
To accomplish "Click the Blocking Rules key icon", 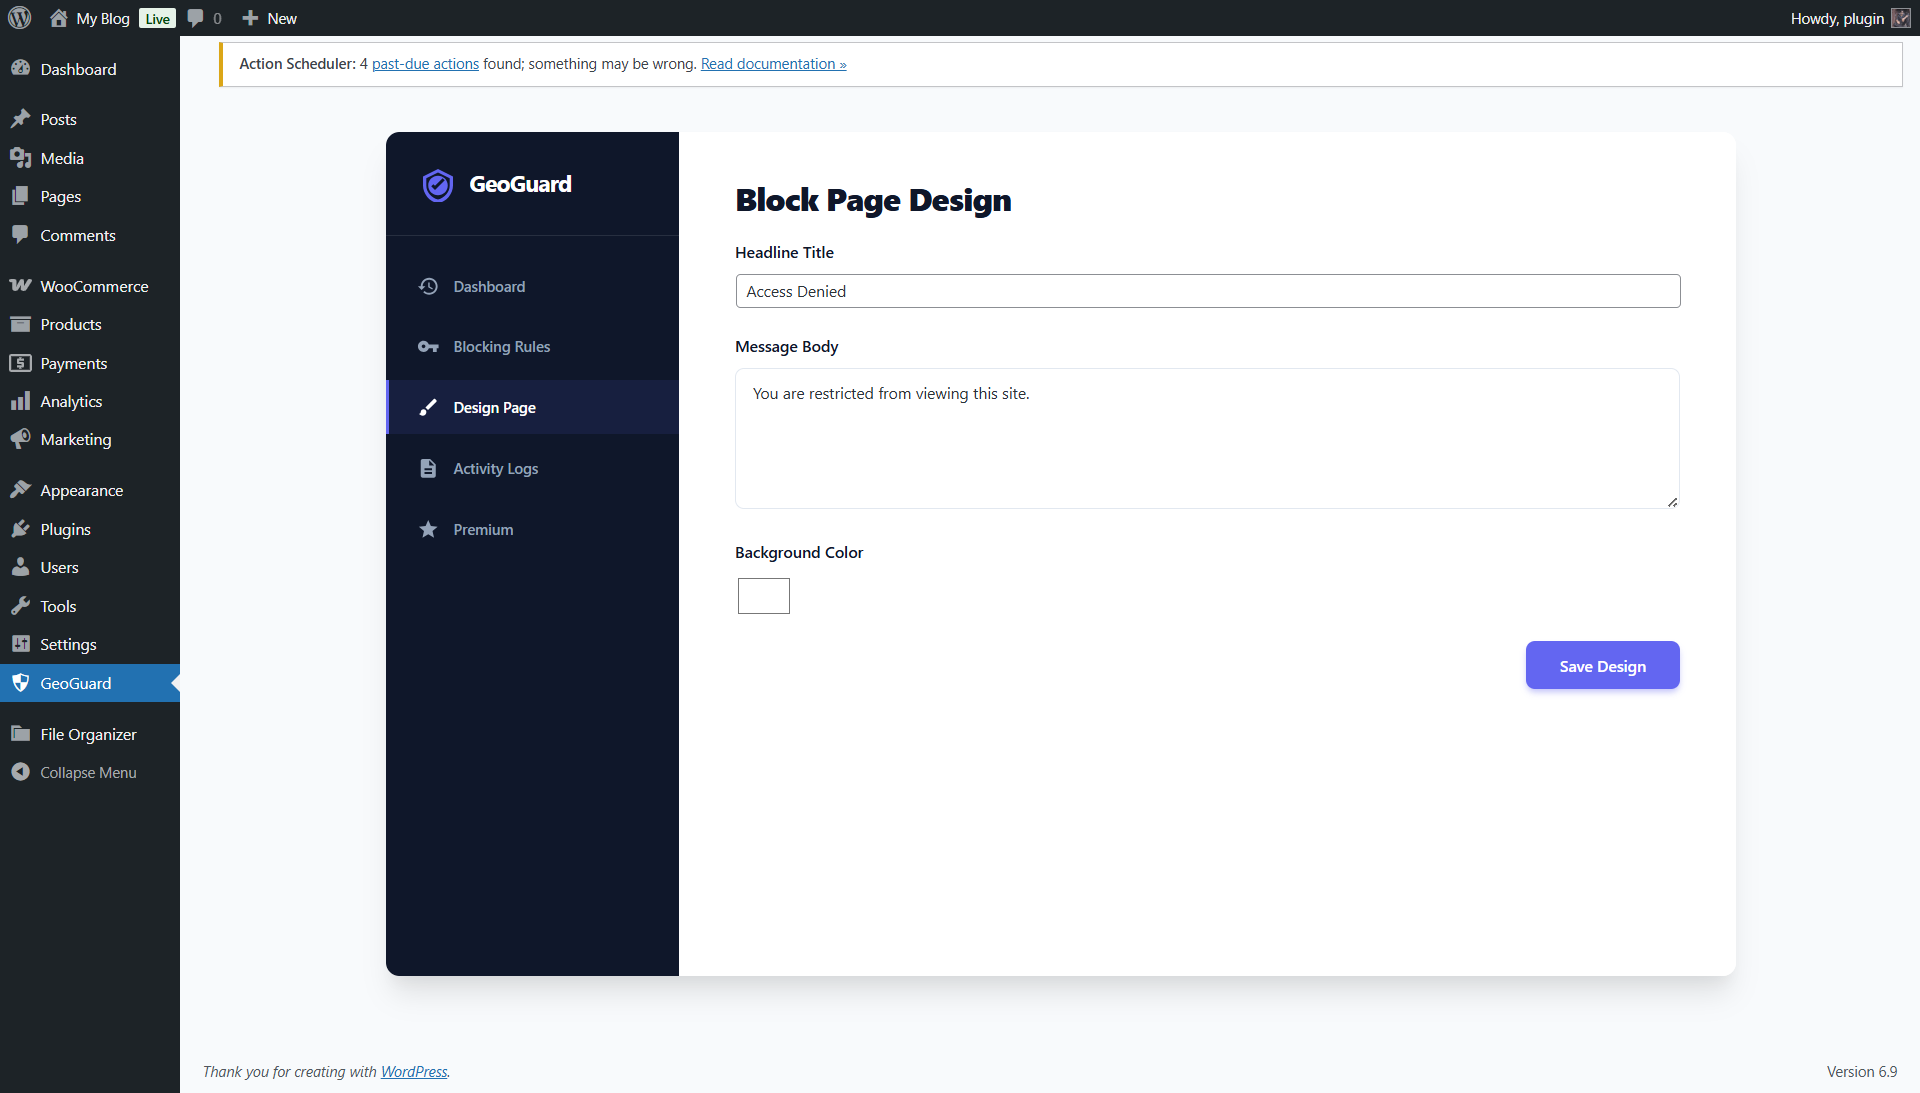I will click(x=428, y=347).
